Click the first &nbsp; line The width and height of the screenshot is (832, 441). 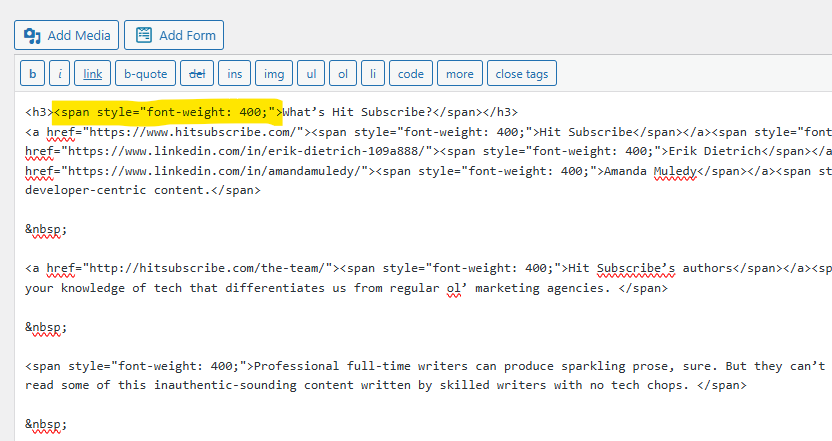click(46, 229)
